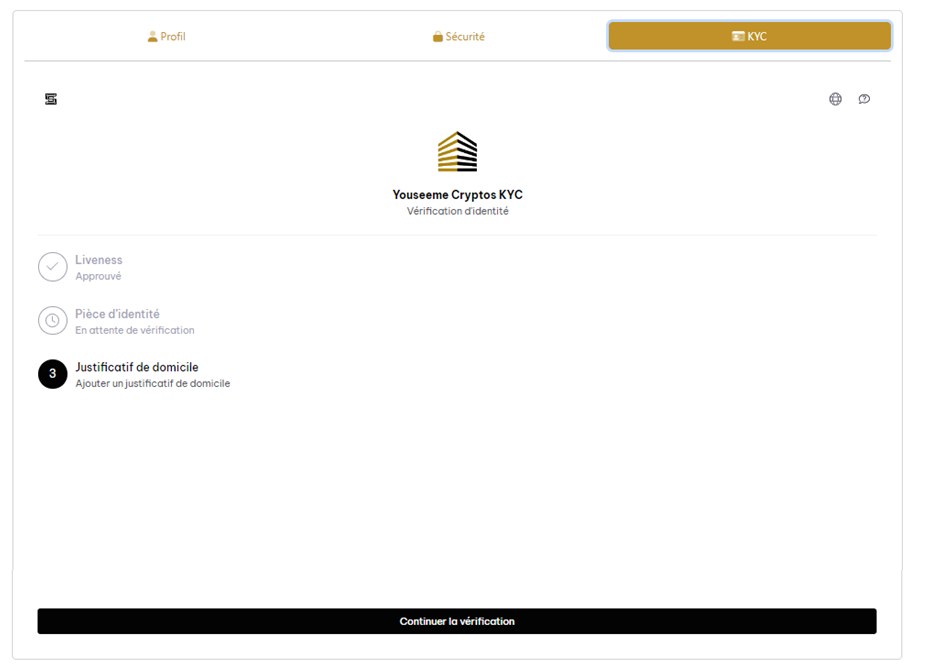Open the language selector globe icon
Screen dimensions: 927x667
(x=835, y=99)
